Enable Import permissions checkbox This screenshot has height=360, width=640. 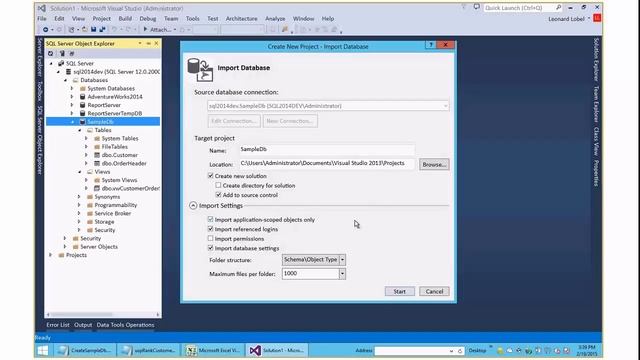coord(211,238)
